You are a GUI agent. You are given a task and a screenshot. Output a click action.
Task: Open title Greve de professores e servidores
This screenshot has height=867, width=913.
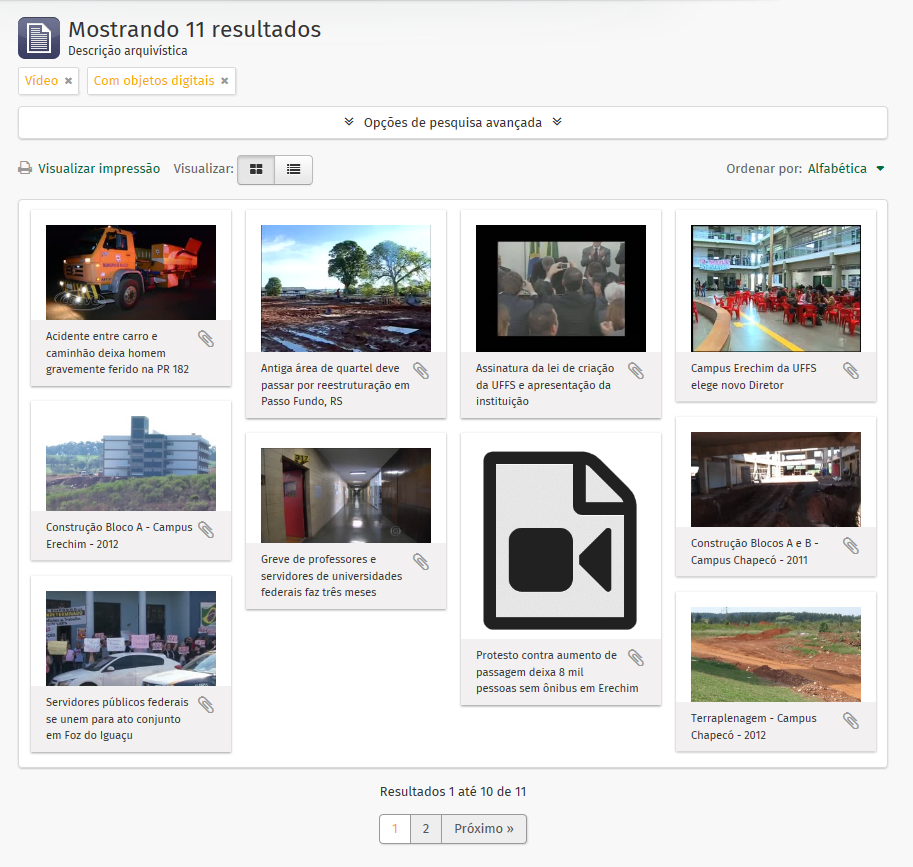coord(331,576)
